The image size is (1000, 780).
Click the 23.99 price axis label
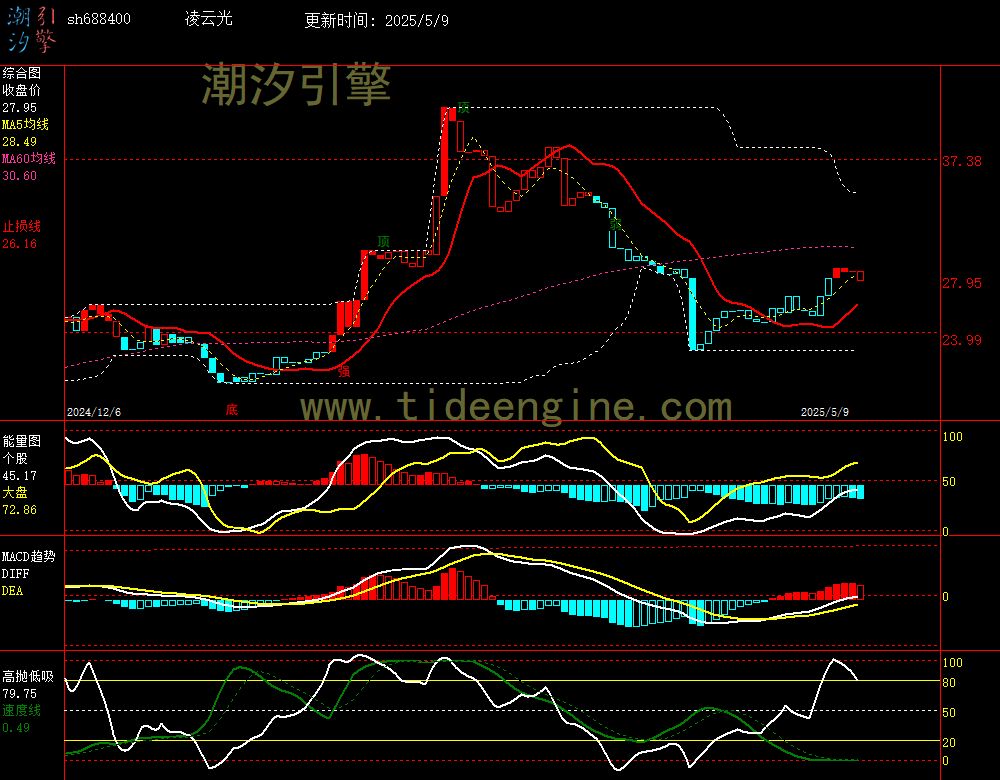tap(962, 340)
